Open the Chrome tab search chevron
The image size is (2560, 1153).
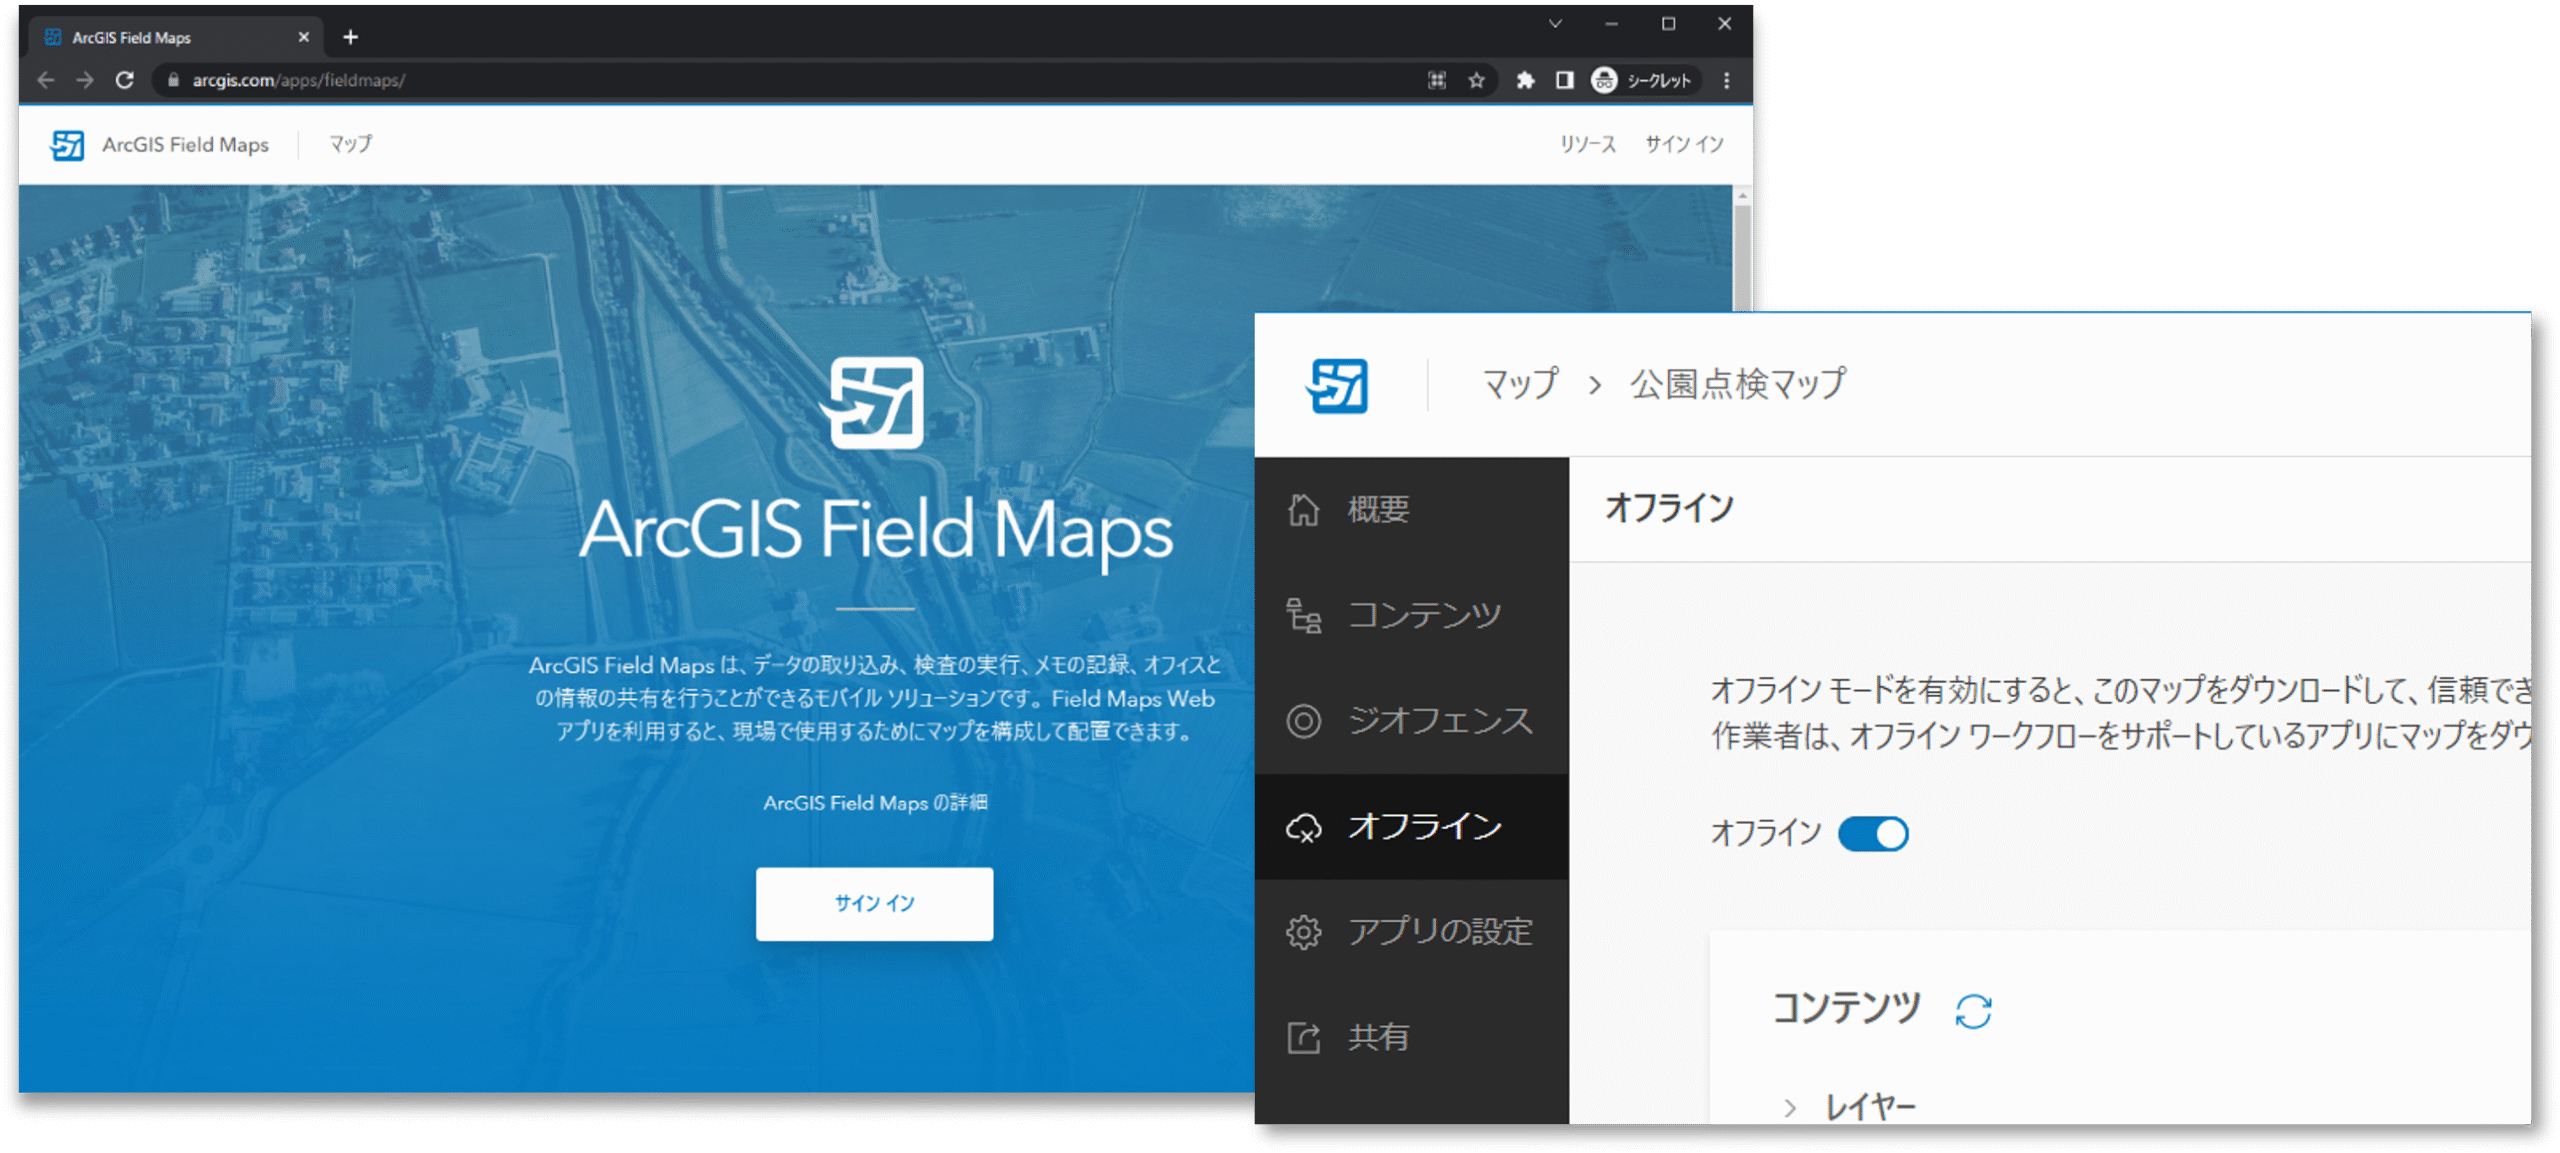[1554, 22]
